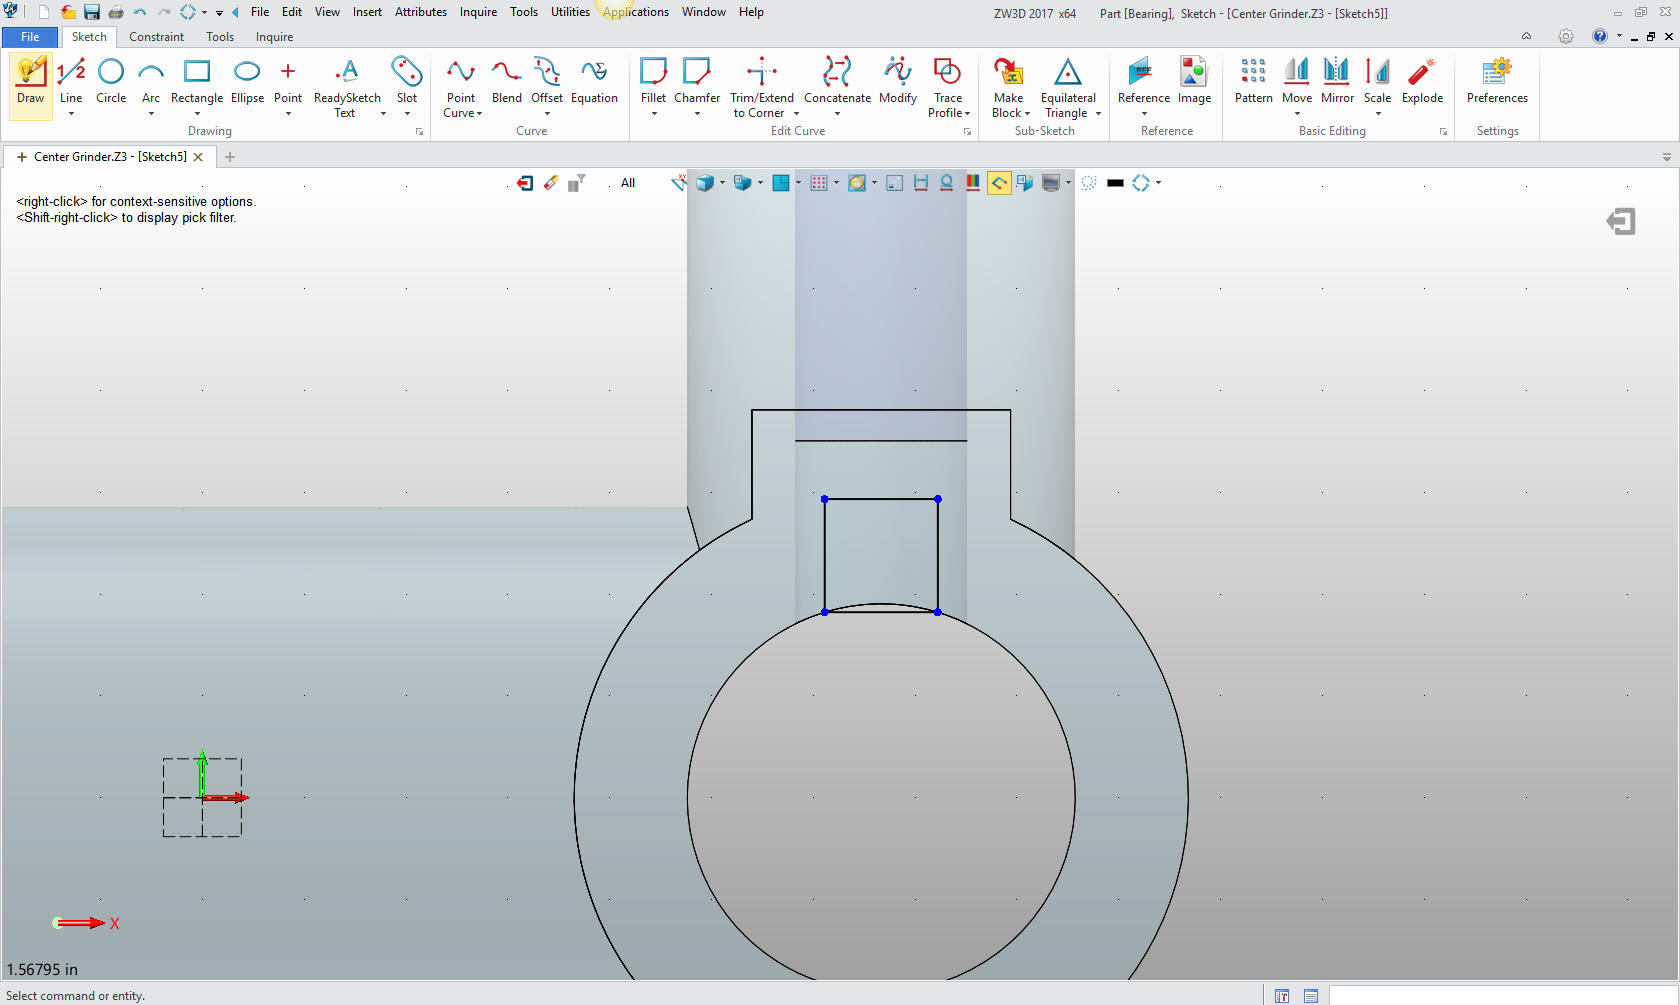
Task: Close the Center Grinder.Z3 Sketch5 tab
Action: tap(198, 157)
